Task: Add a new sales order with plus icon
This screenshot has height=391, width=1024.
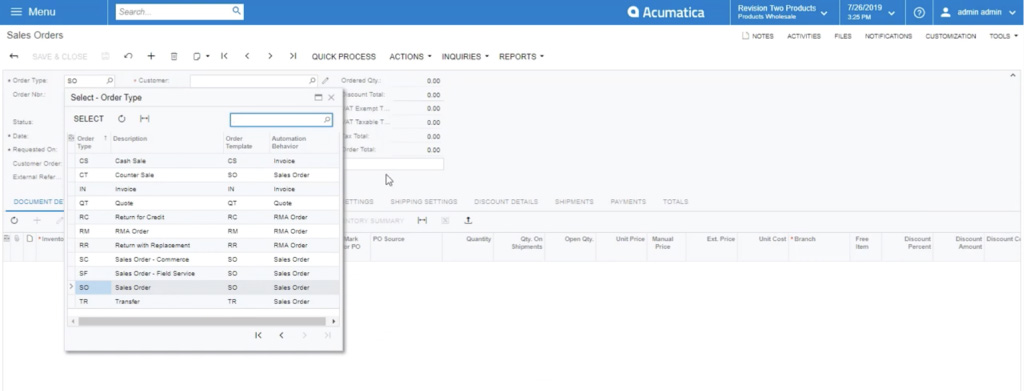Action: 151,57
